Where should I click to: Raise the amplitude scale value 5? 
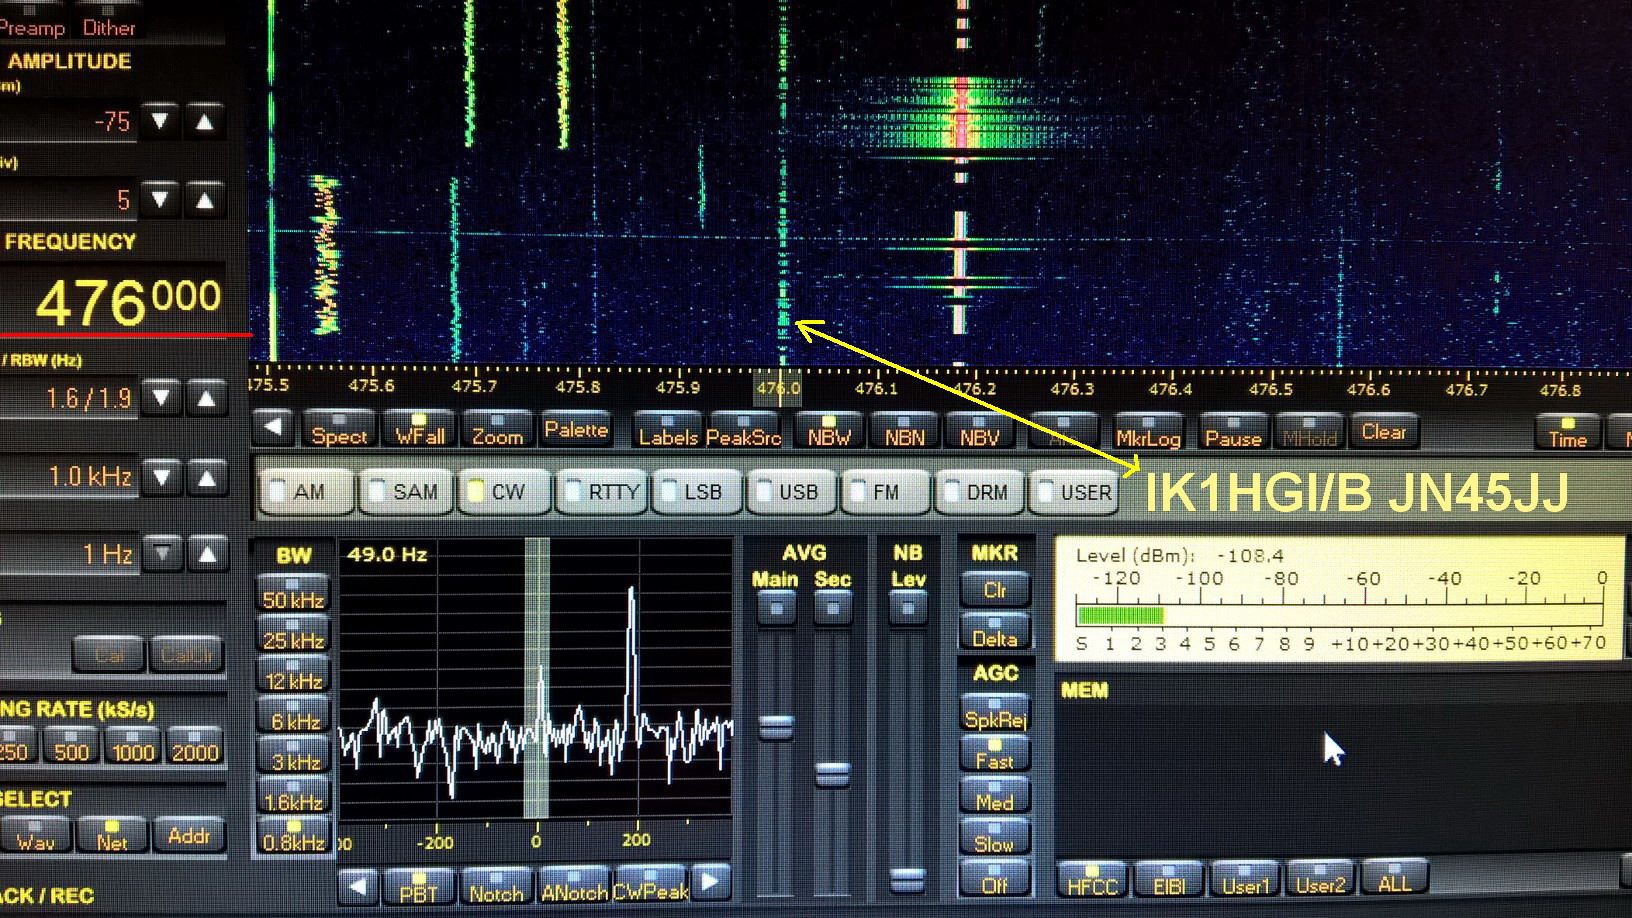(x=205, y=199)
